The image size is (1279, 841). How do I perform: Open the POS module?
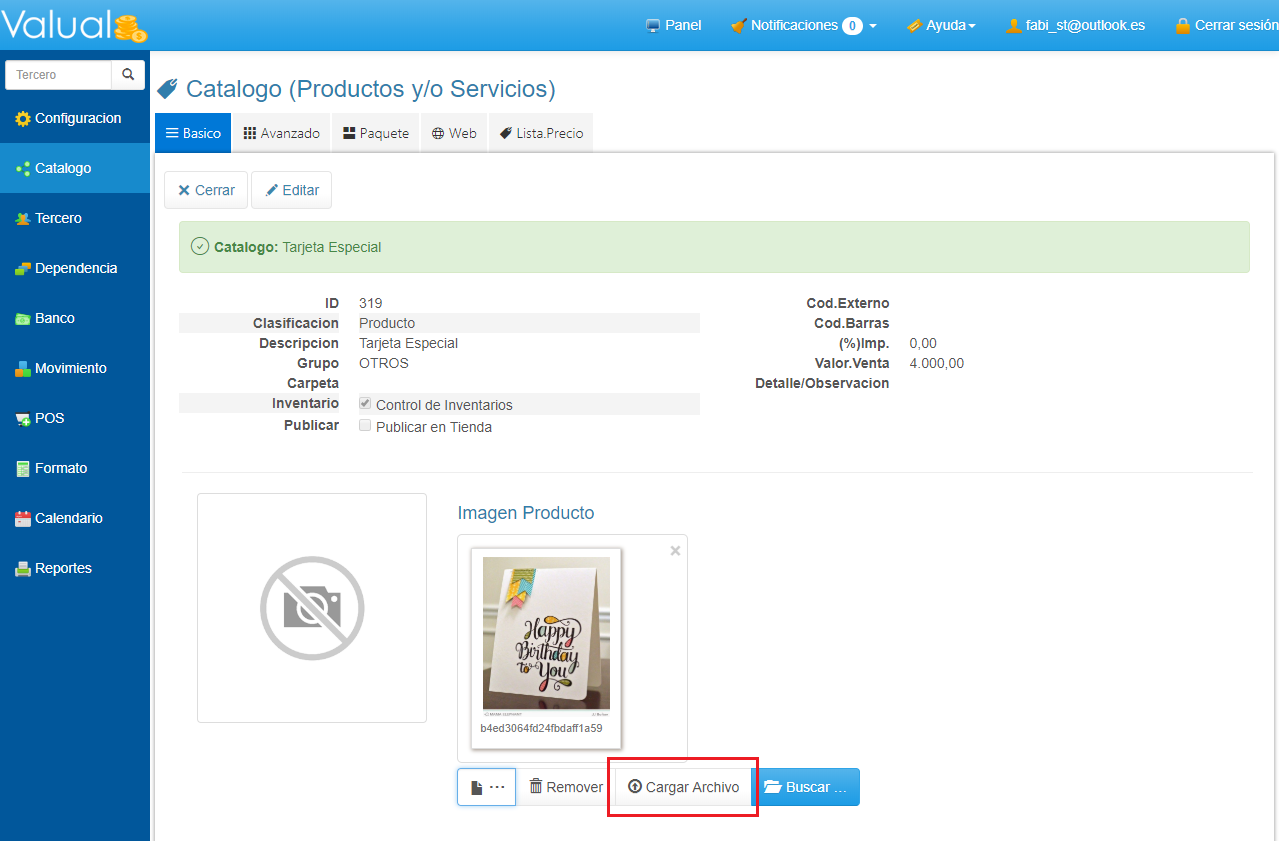[48, 418]
